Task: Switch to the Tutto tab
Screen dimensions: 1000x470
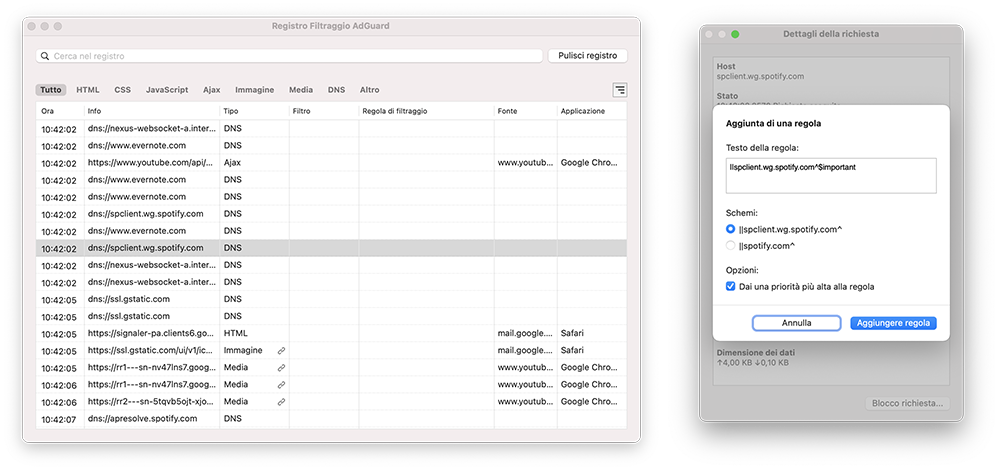Action: click(51, 90)
